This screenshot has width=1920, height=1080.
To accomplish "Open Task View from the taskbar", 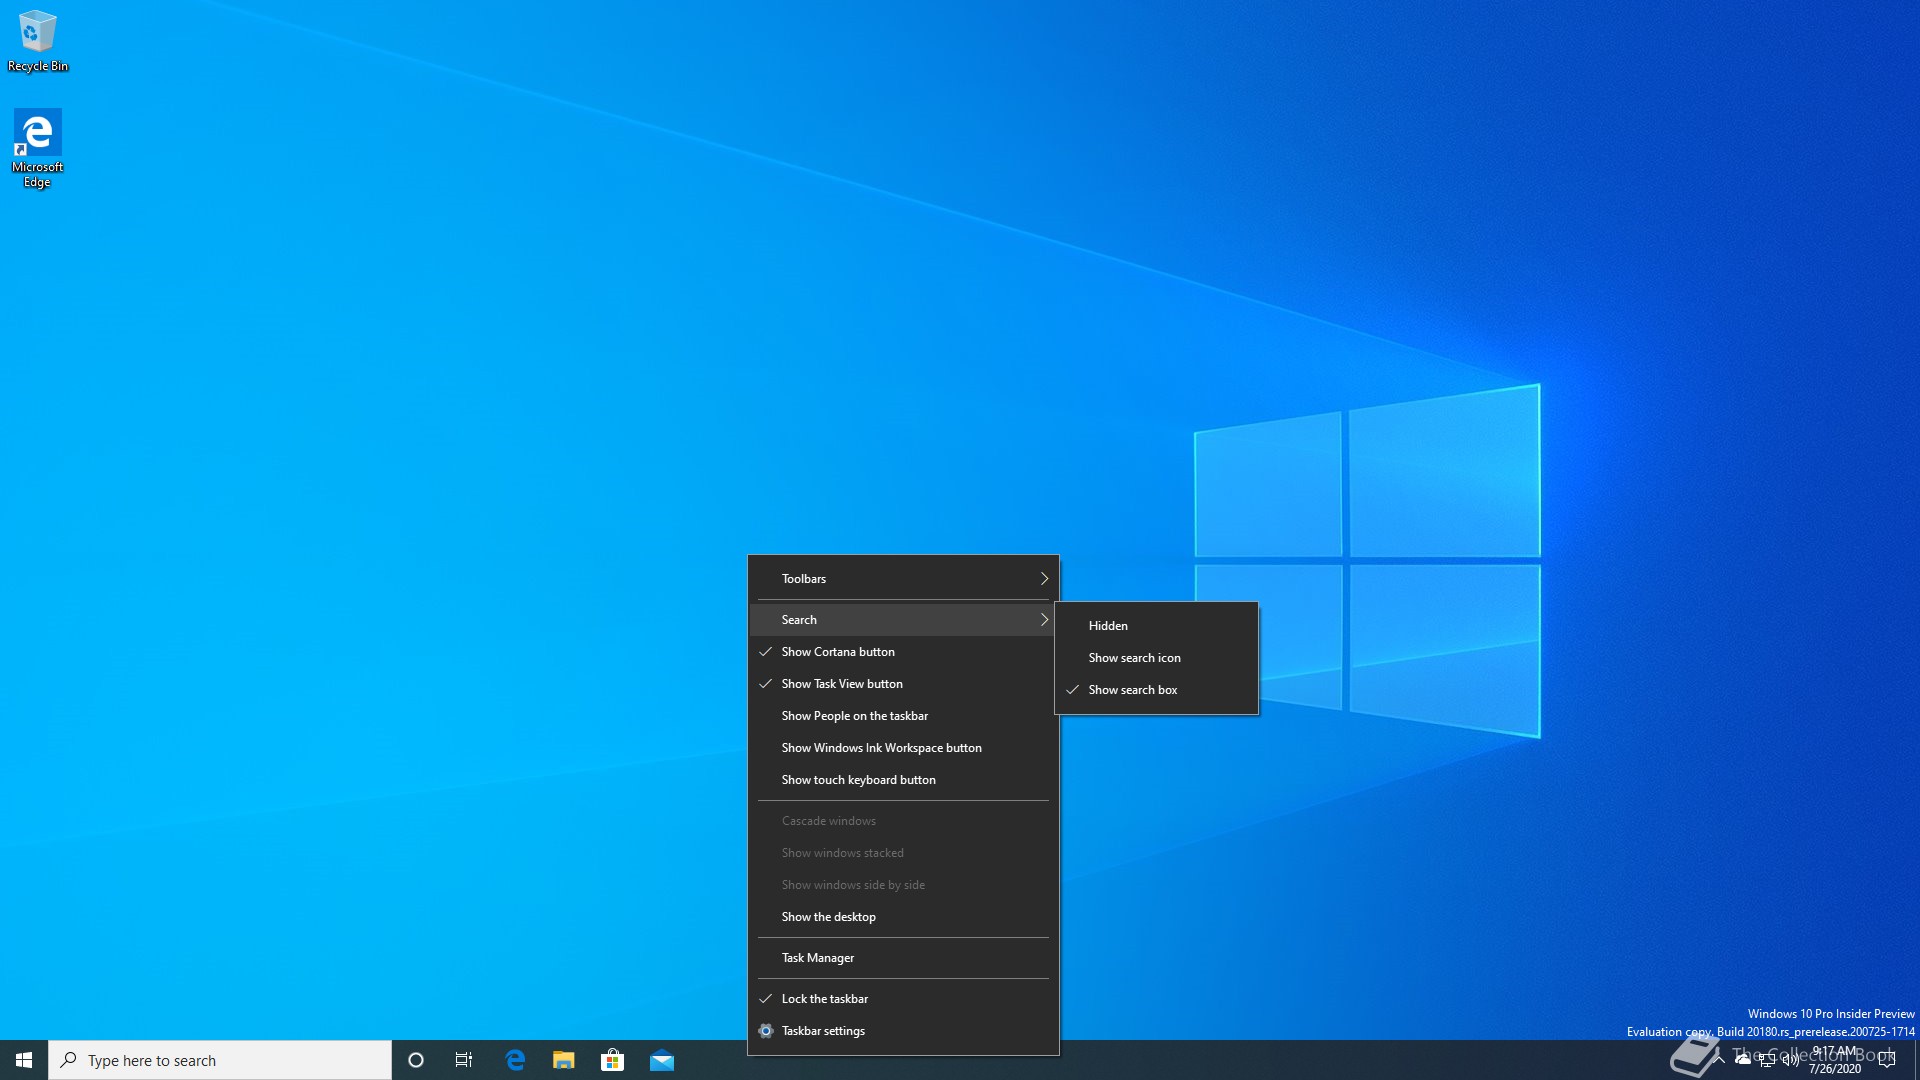I will (x=464, y=1060).
